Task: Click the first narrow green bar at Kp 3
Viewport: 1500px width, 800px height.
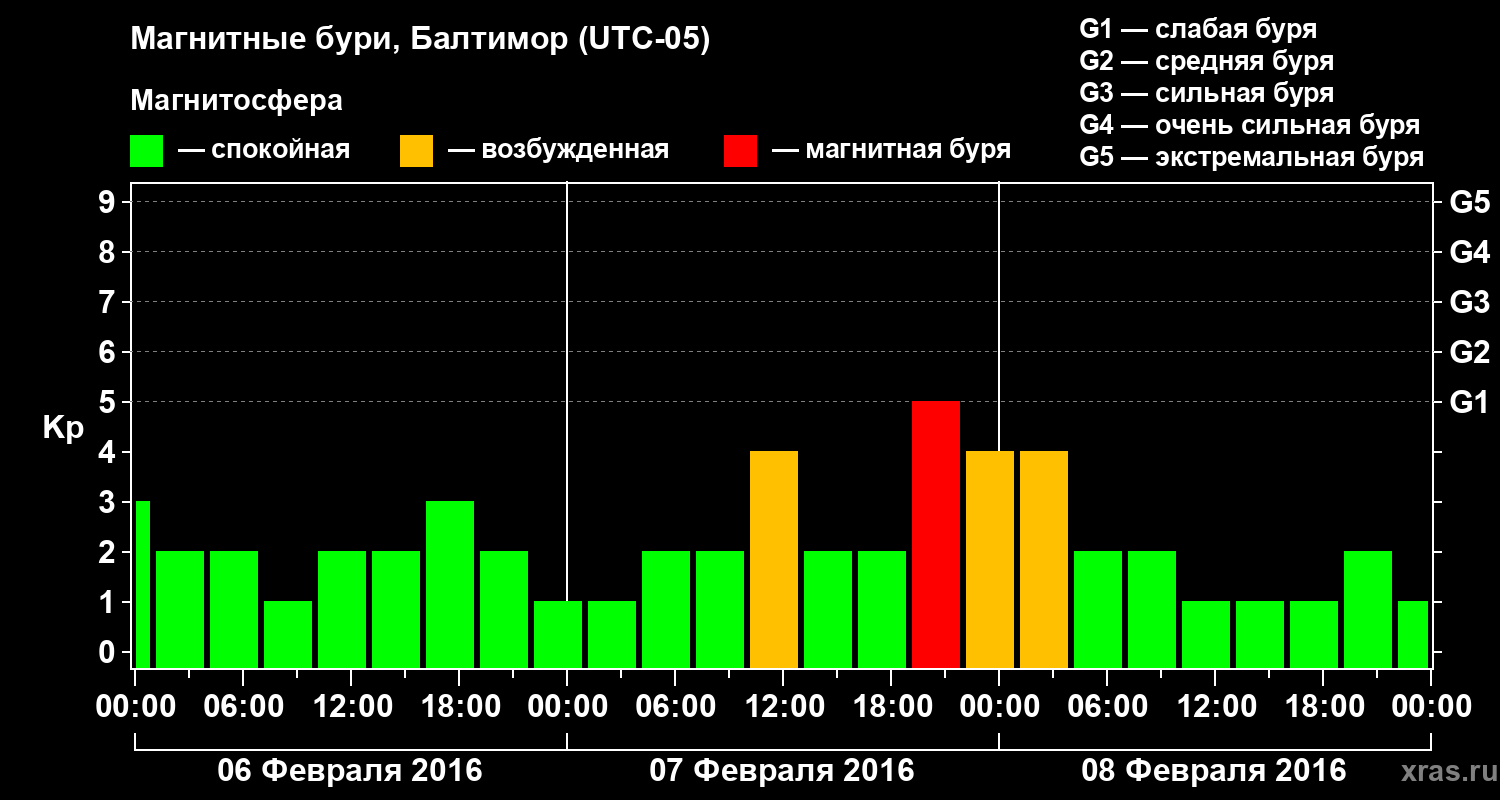Action: pos(142,584)
